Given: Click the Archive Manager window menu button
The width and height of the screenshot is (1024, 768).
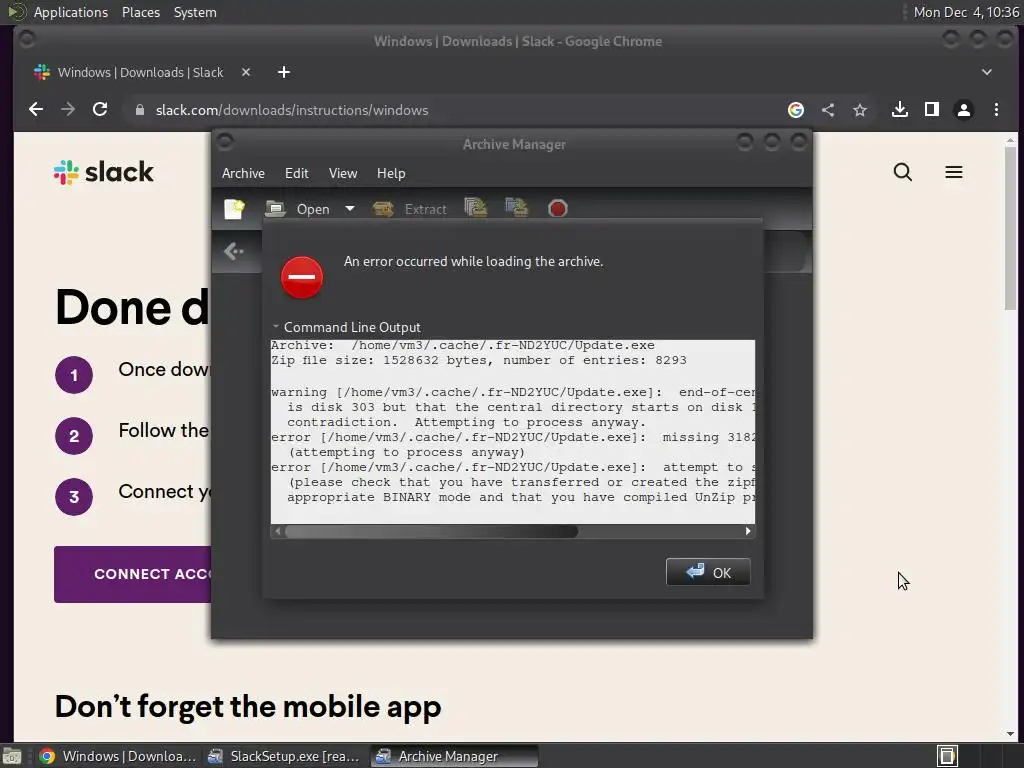Looking at the screenshot, I should pyautogui.click(x=225, y=142).
